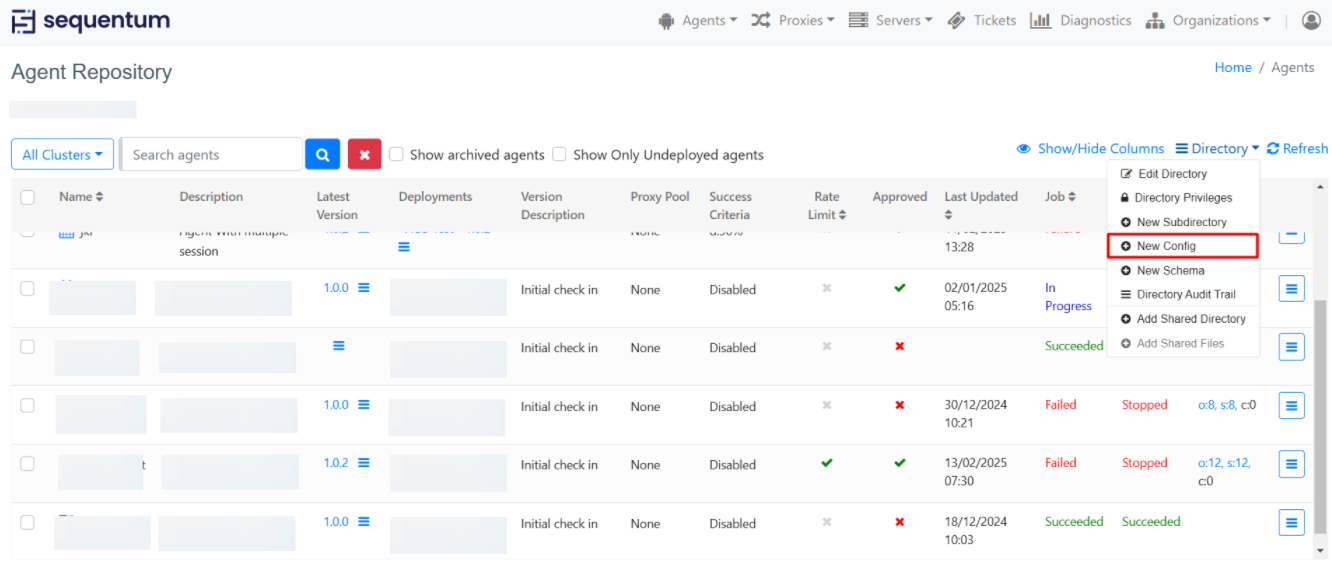Click the blue search magnifier button

click(x=322, y=155)
